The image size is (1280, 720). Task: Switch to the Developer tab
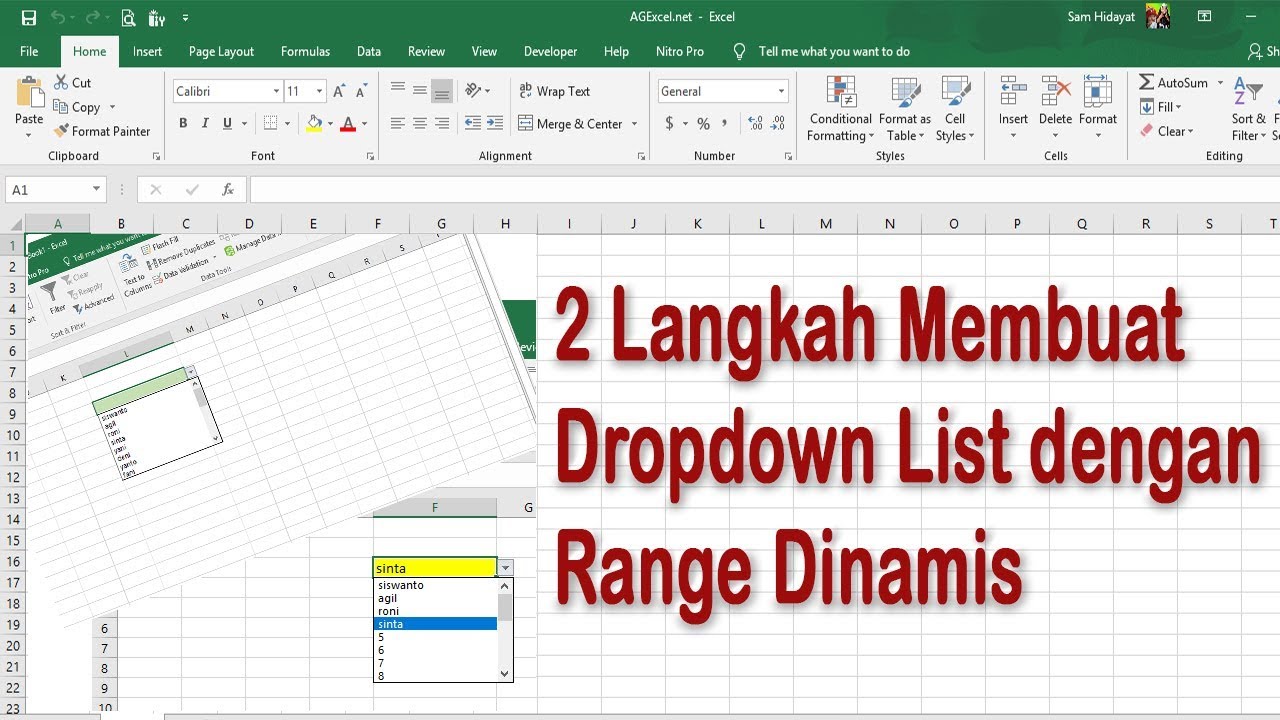point(550,51)
